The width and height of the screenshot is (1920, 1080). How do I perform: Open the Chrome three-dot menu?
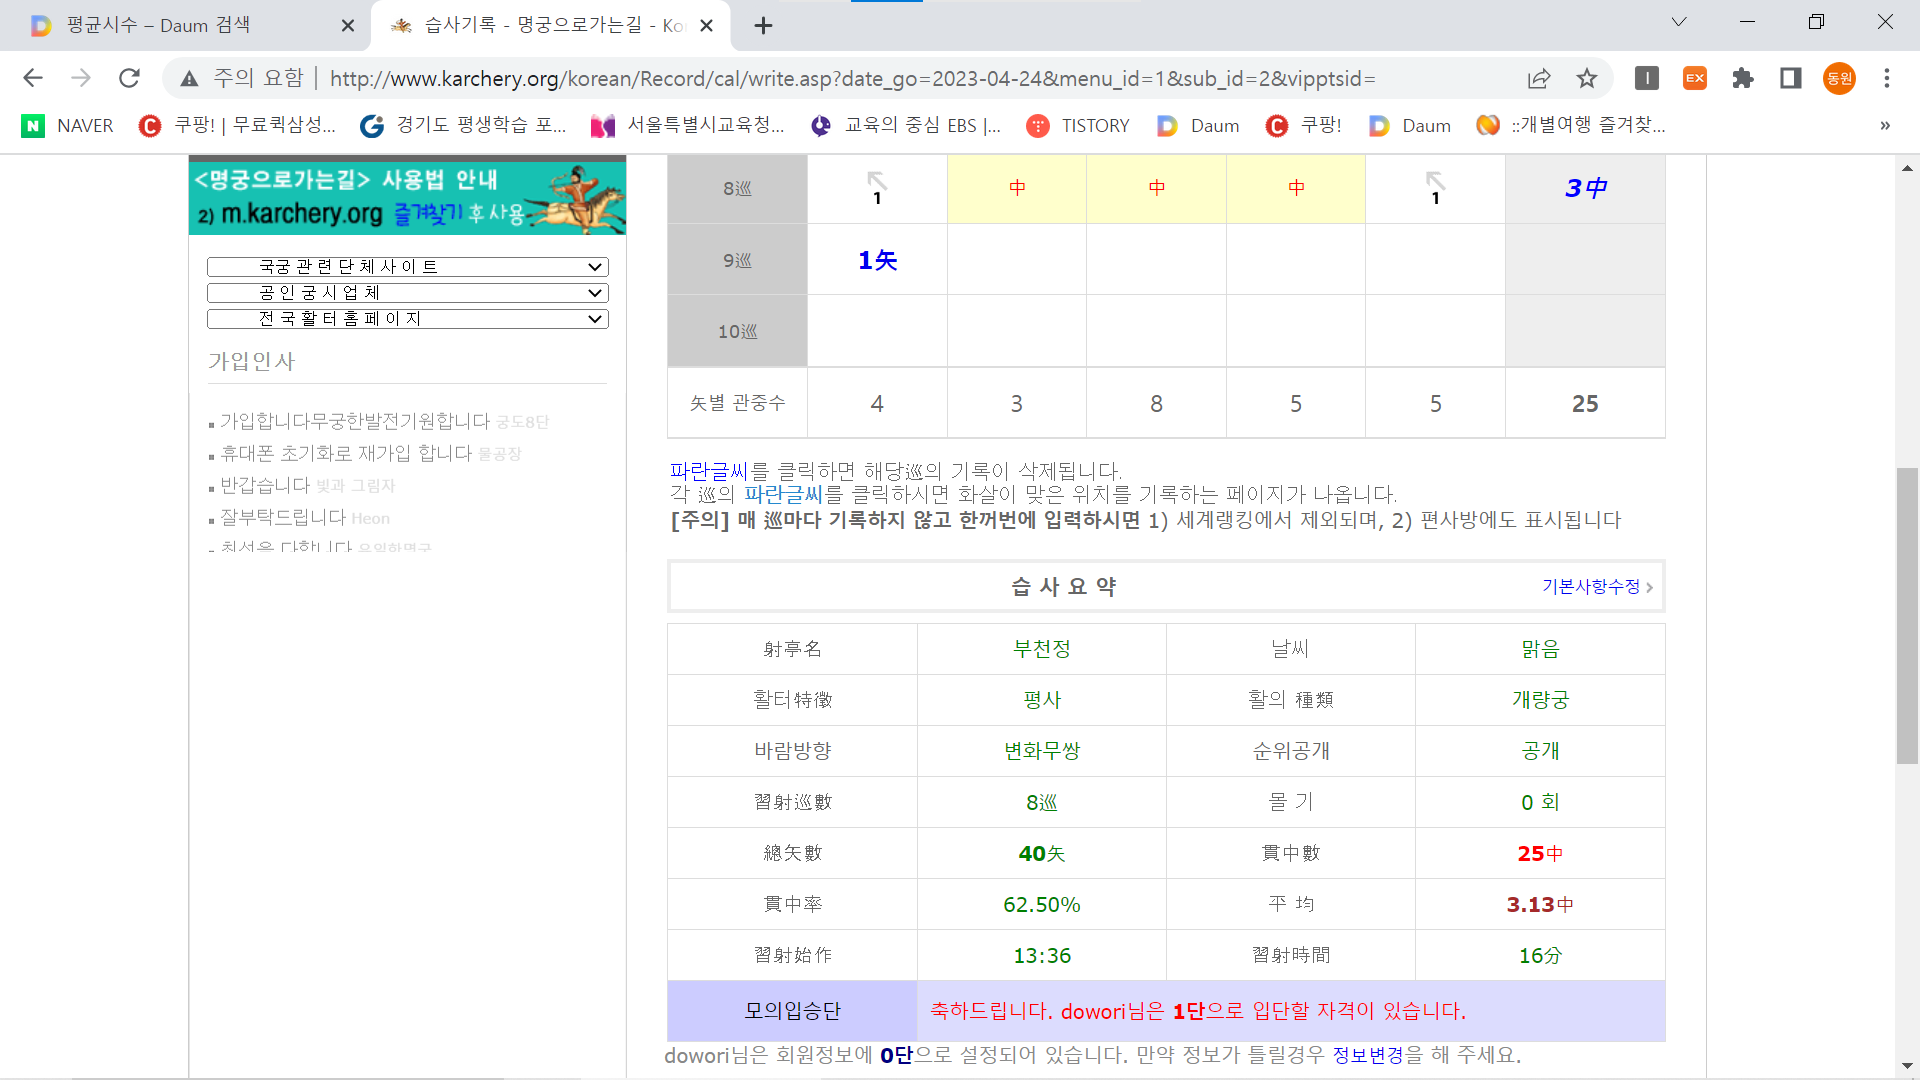pyautogui.click(x=1887, y=78)
